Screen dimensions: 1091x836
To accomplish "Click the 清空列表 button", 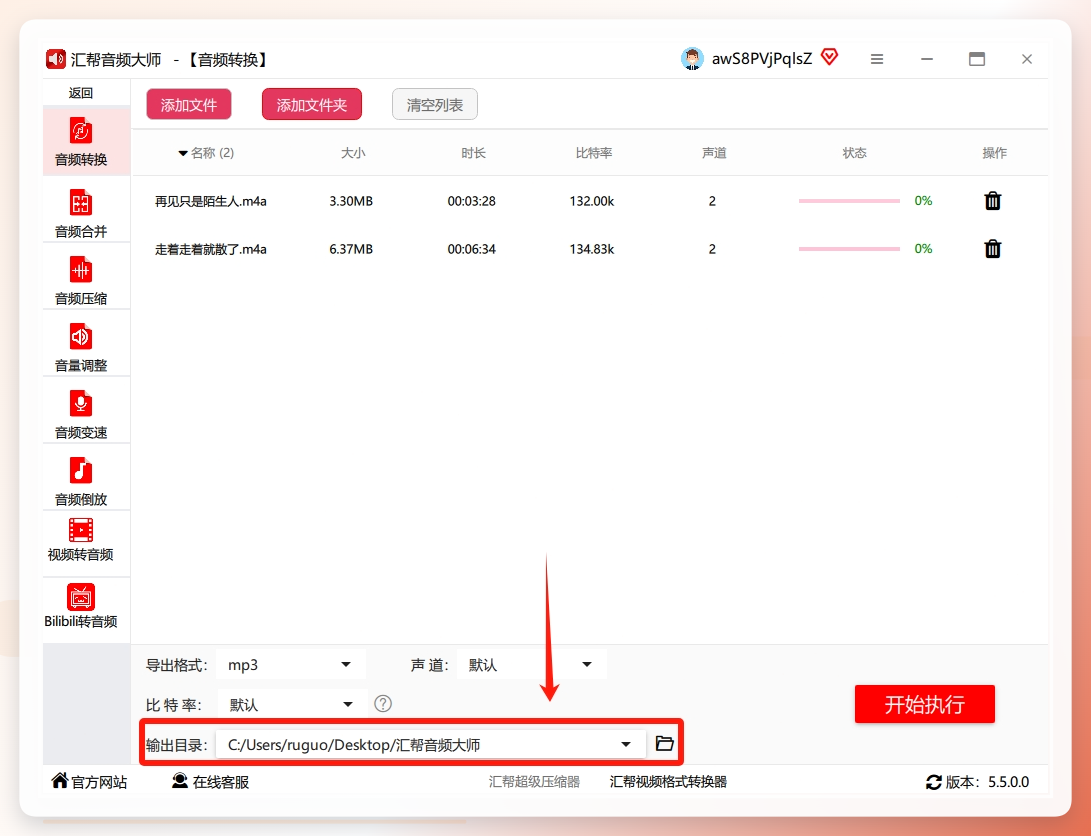I will coord(435,105).
